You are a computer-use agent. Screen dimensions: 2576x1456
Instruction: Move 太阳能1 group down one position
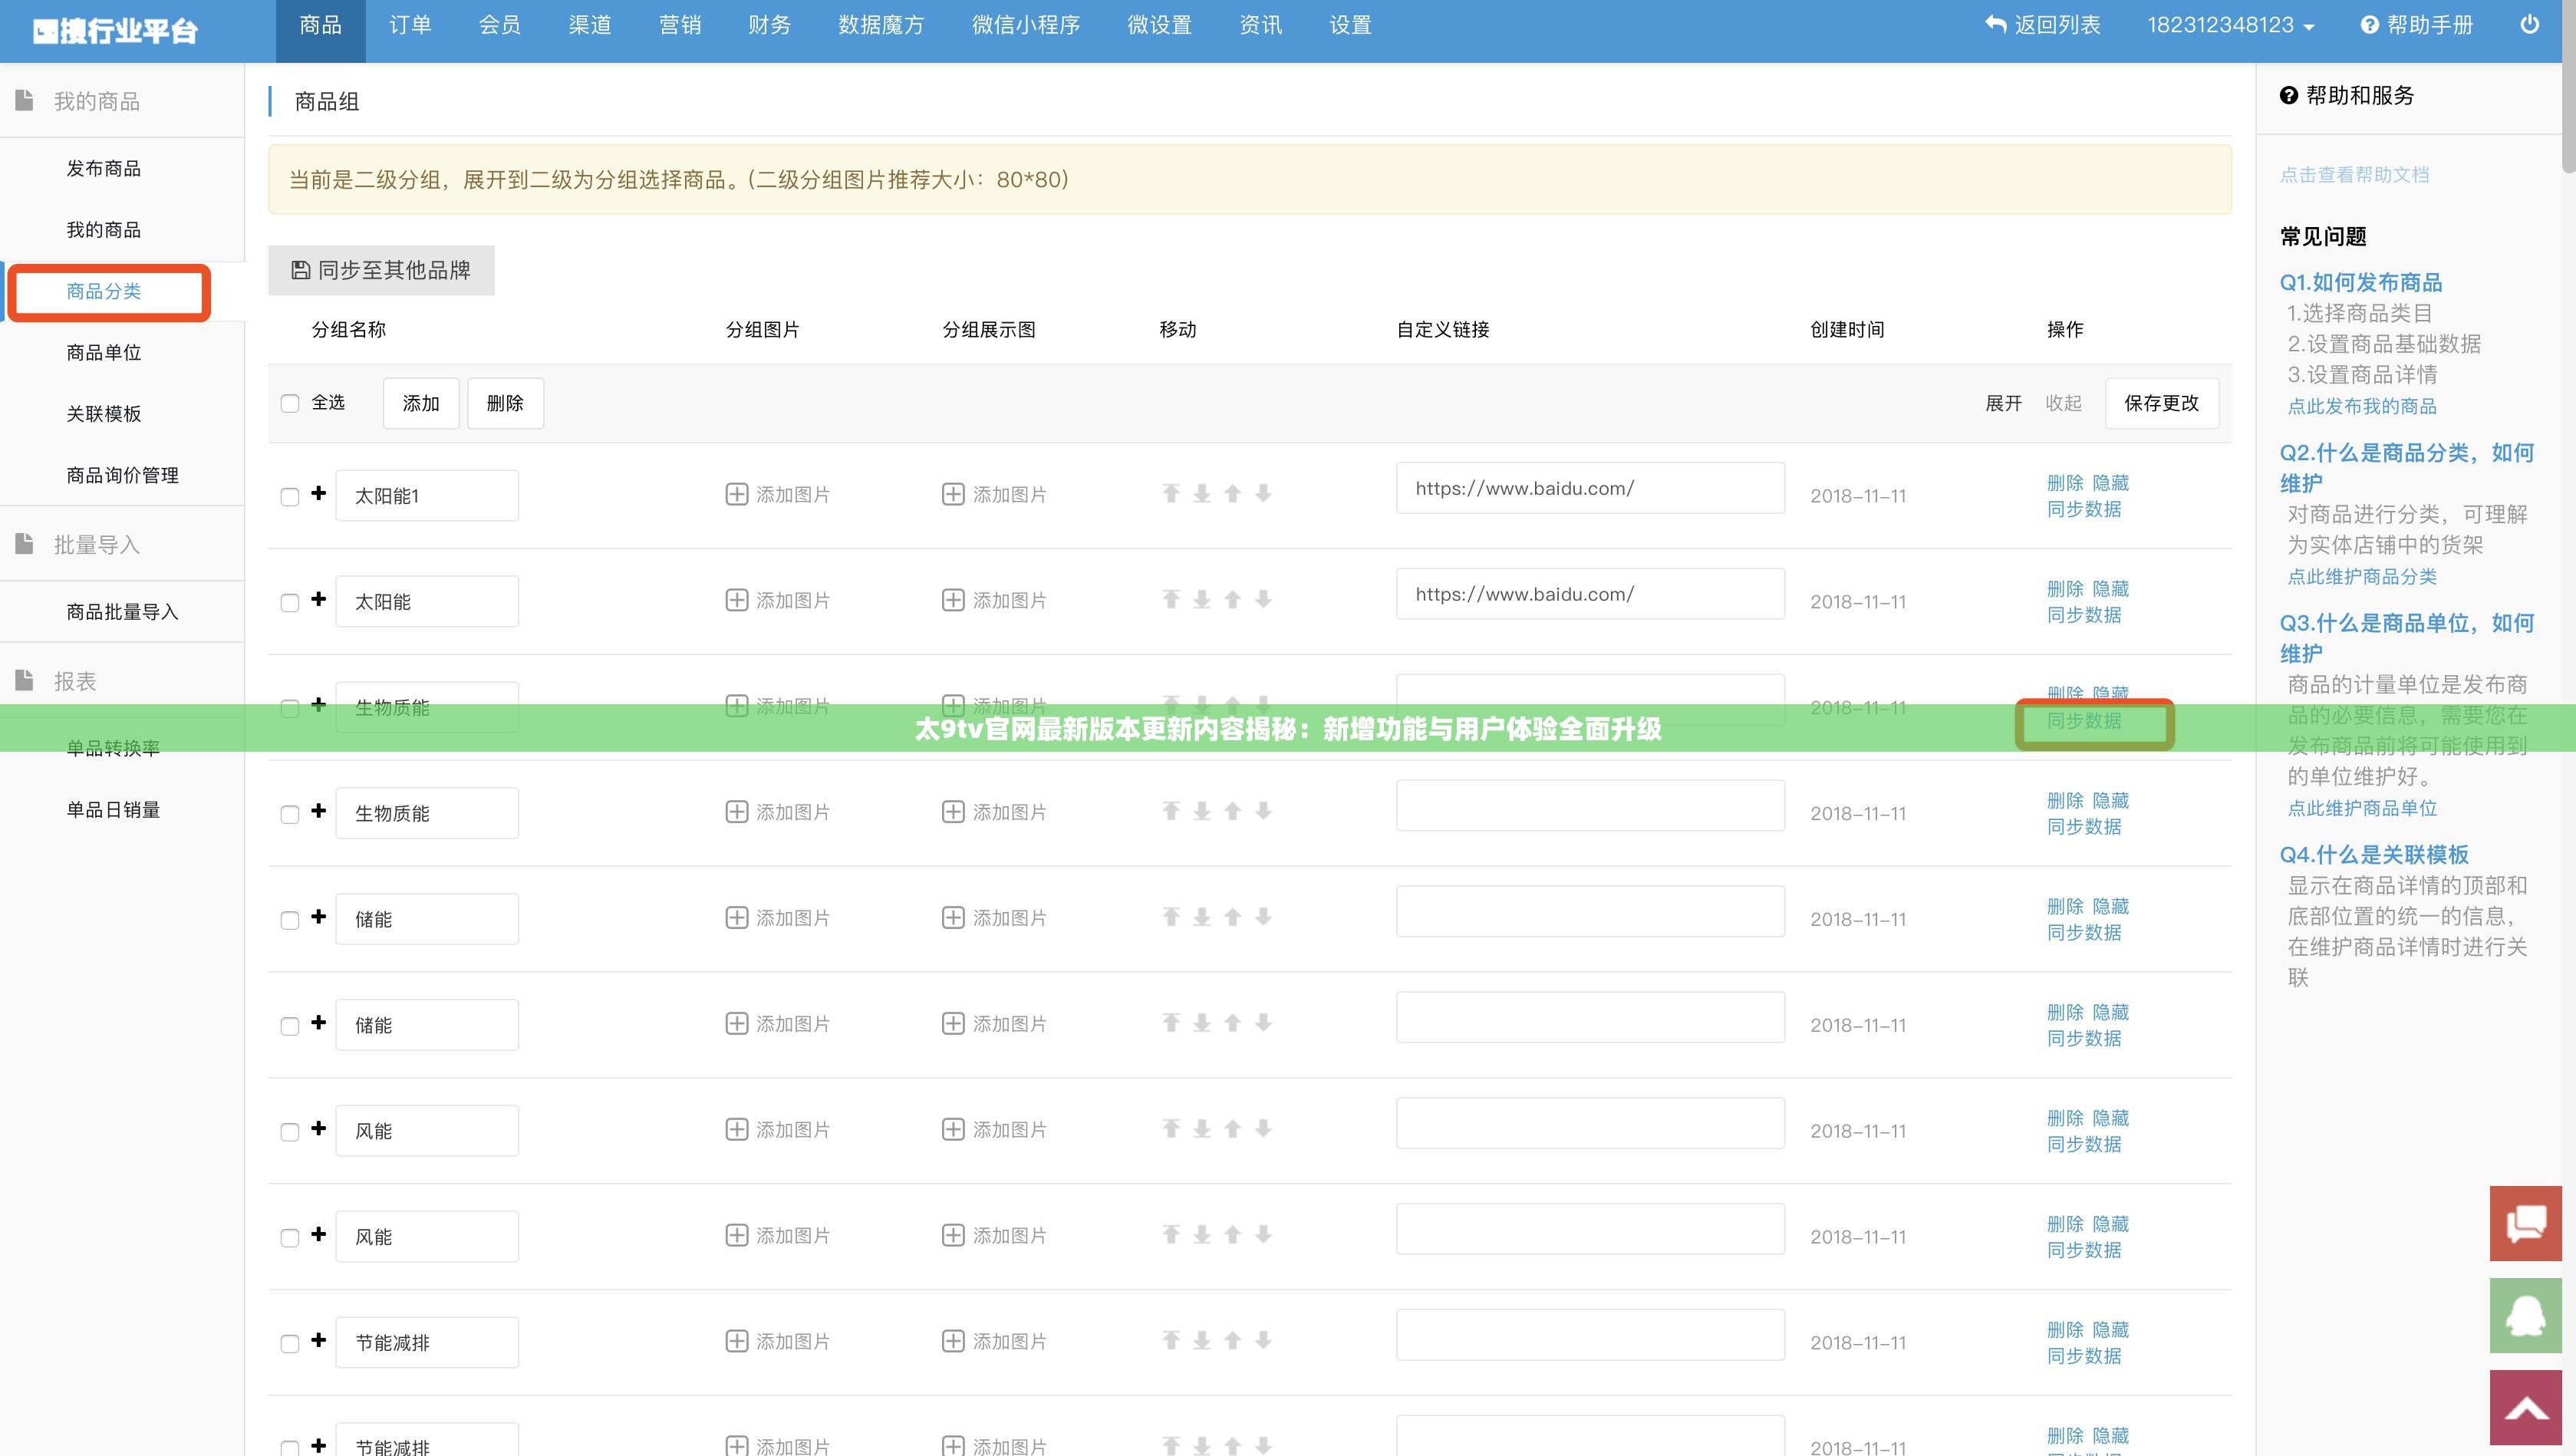pos(1264,493)
